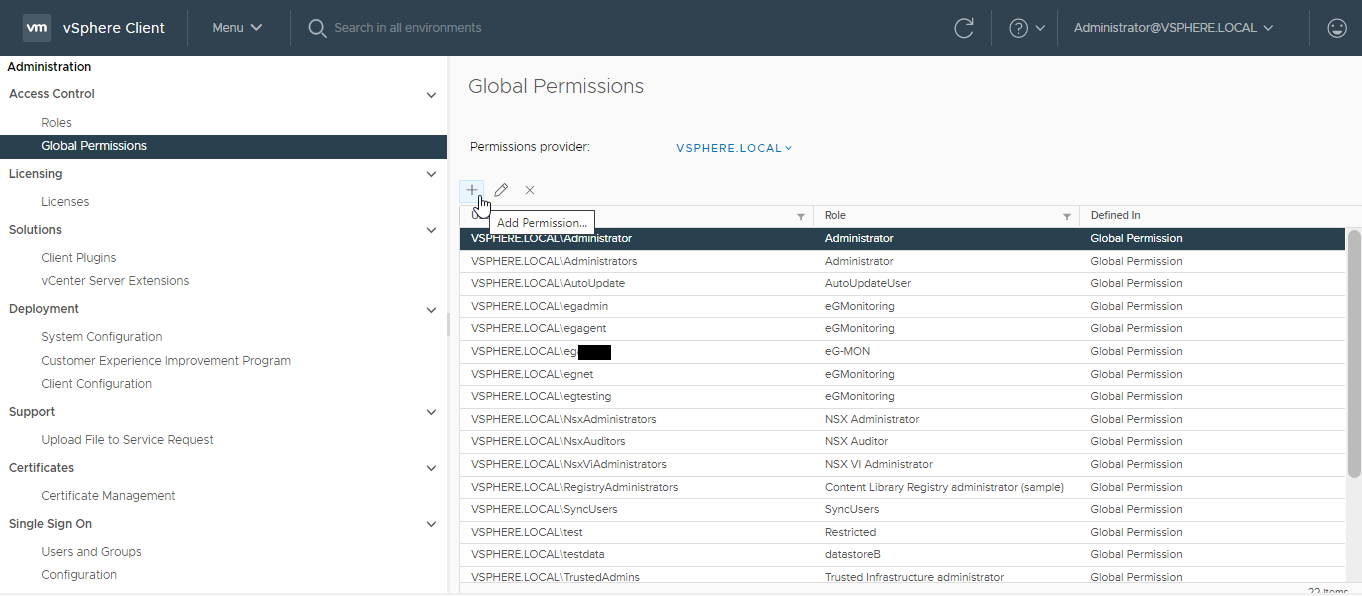
Task: Click the feedback smiley face icon
Action: 1337,28
